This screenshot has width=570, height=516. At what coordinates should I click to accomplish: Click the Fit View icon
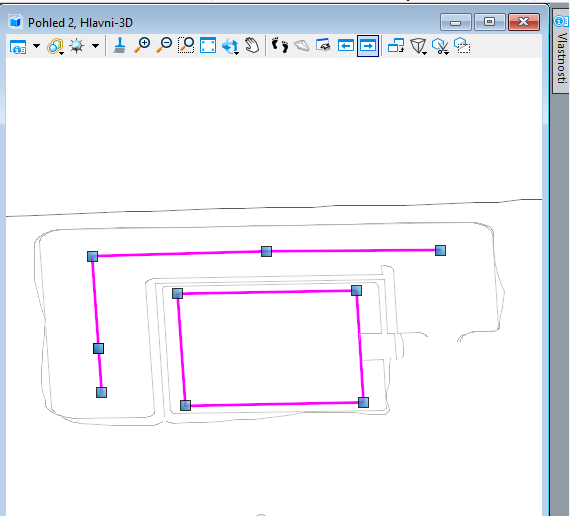tap(208, 46)
